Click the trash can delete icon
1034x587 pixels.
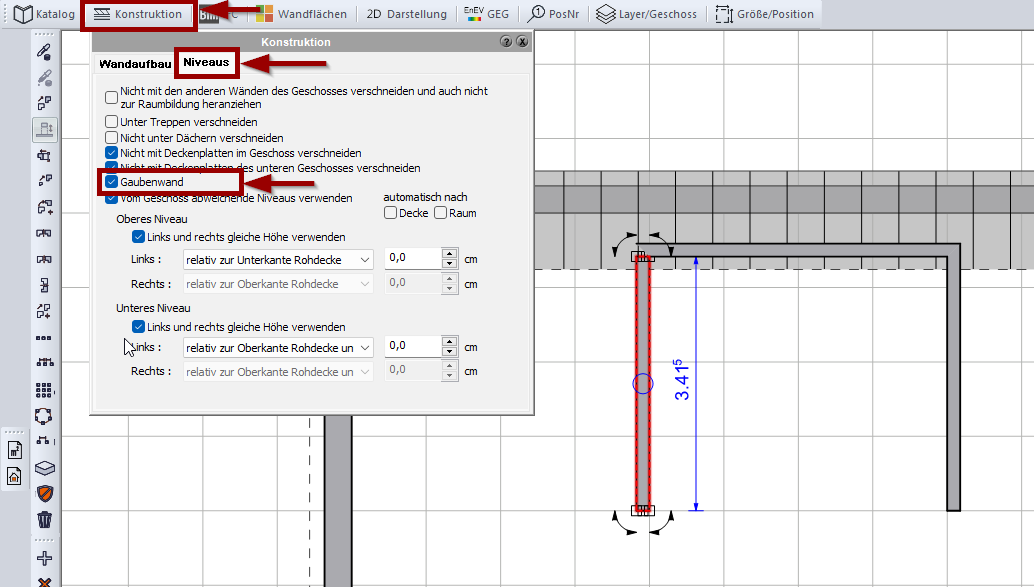(44, 520)
